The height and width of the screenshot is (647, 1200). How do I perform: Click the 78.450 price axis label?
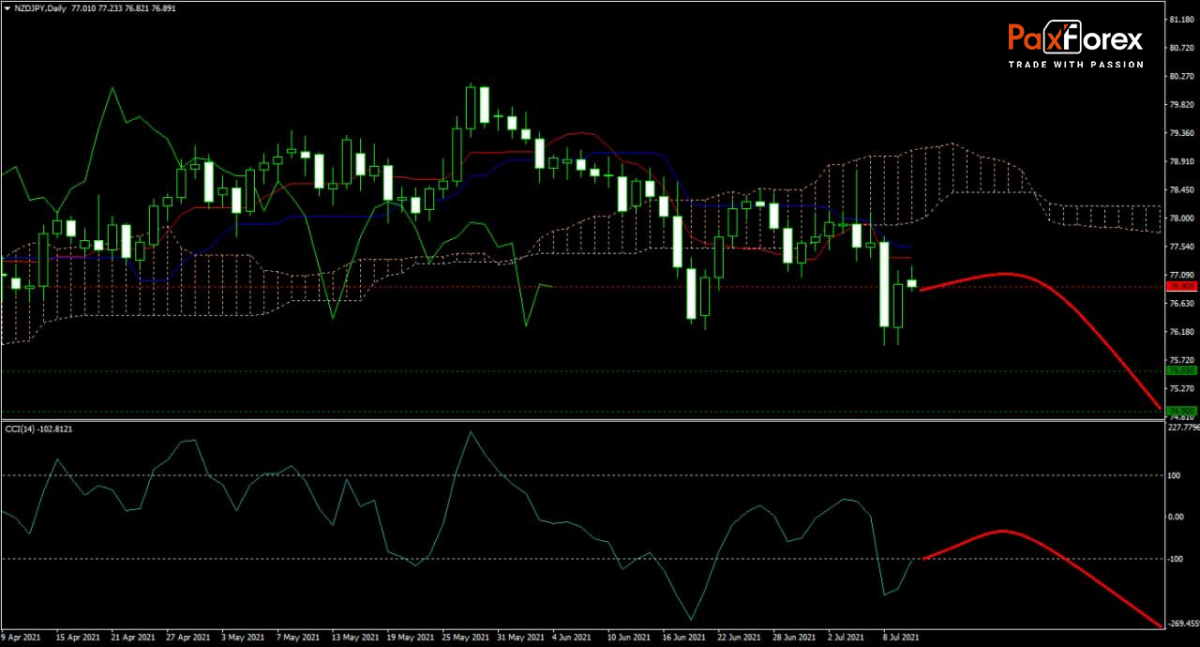[1181, 189]
